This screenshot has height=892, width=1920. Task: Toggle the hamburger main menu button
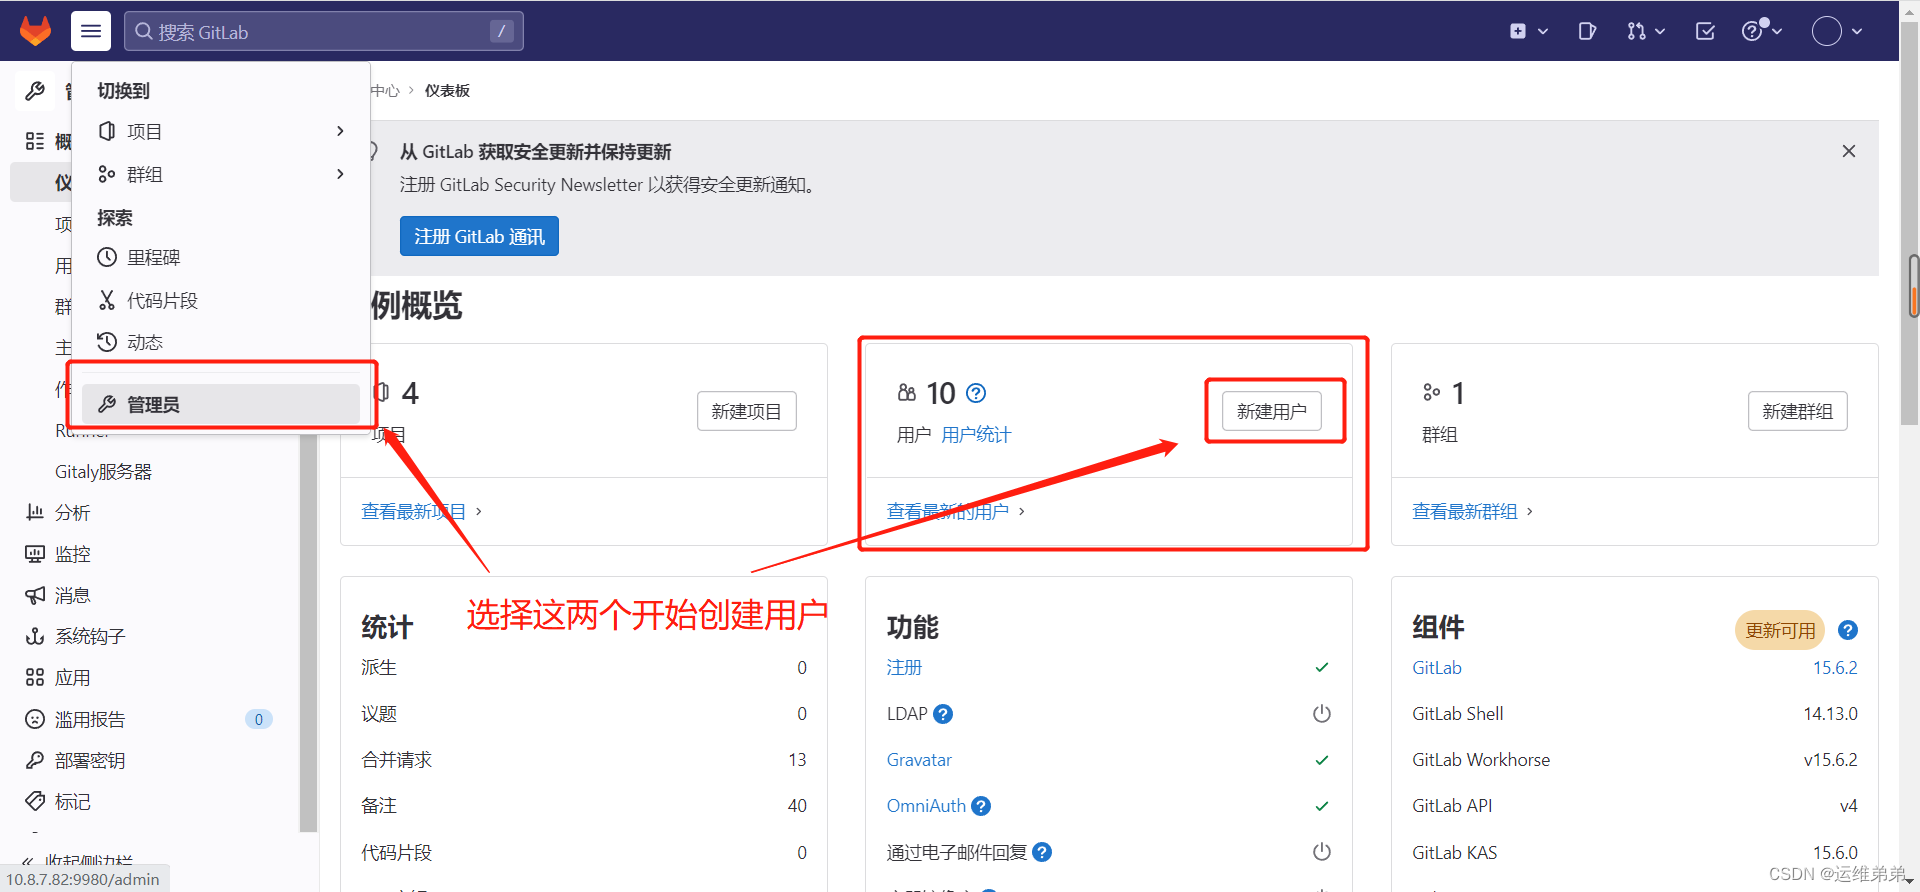coord(91,31)
